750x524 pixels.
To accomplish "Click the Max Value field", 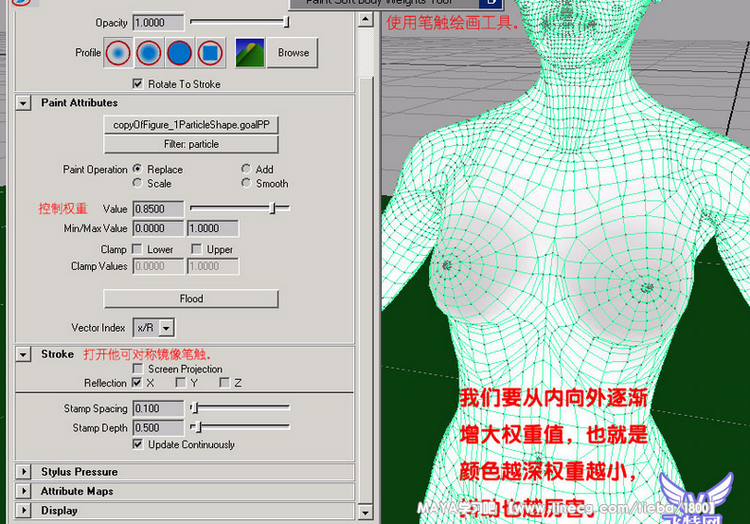I will (213, 228).
